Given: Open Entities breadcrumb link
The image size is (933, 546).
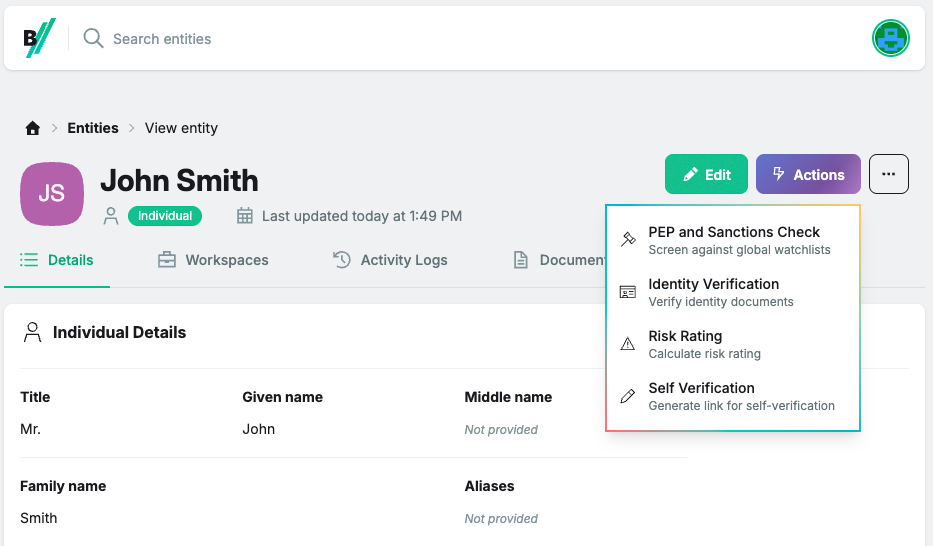Looking at the screenshot, I should click(93, 128).
